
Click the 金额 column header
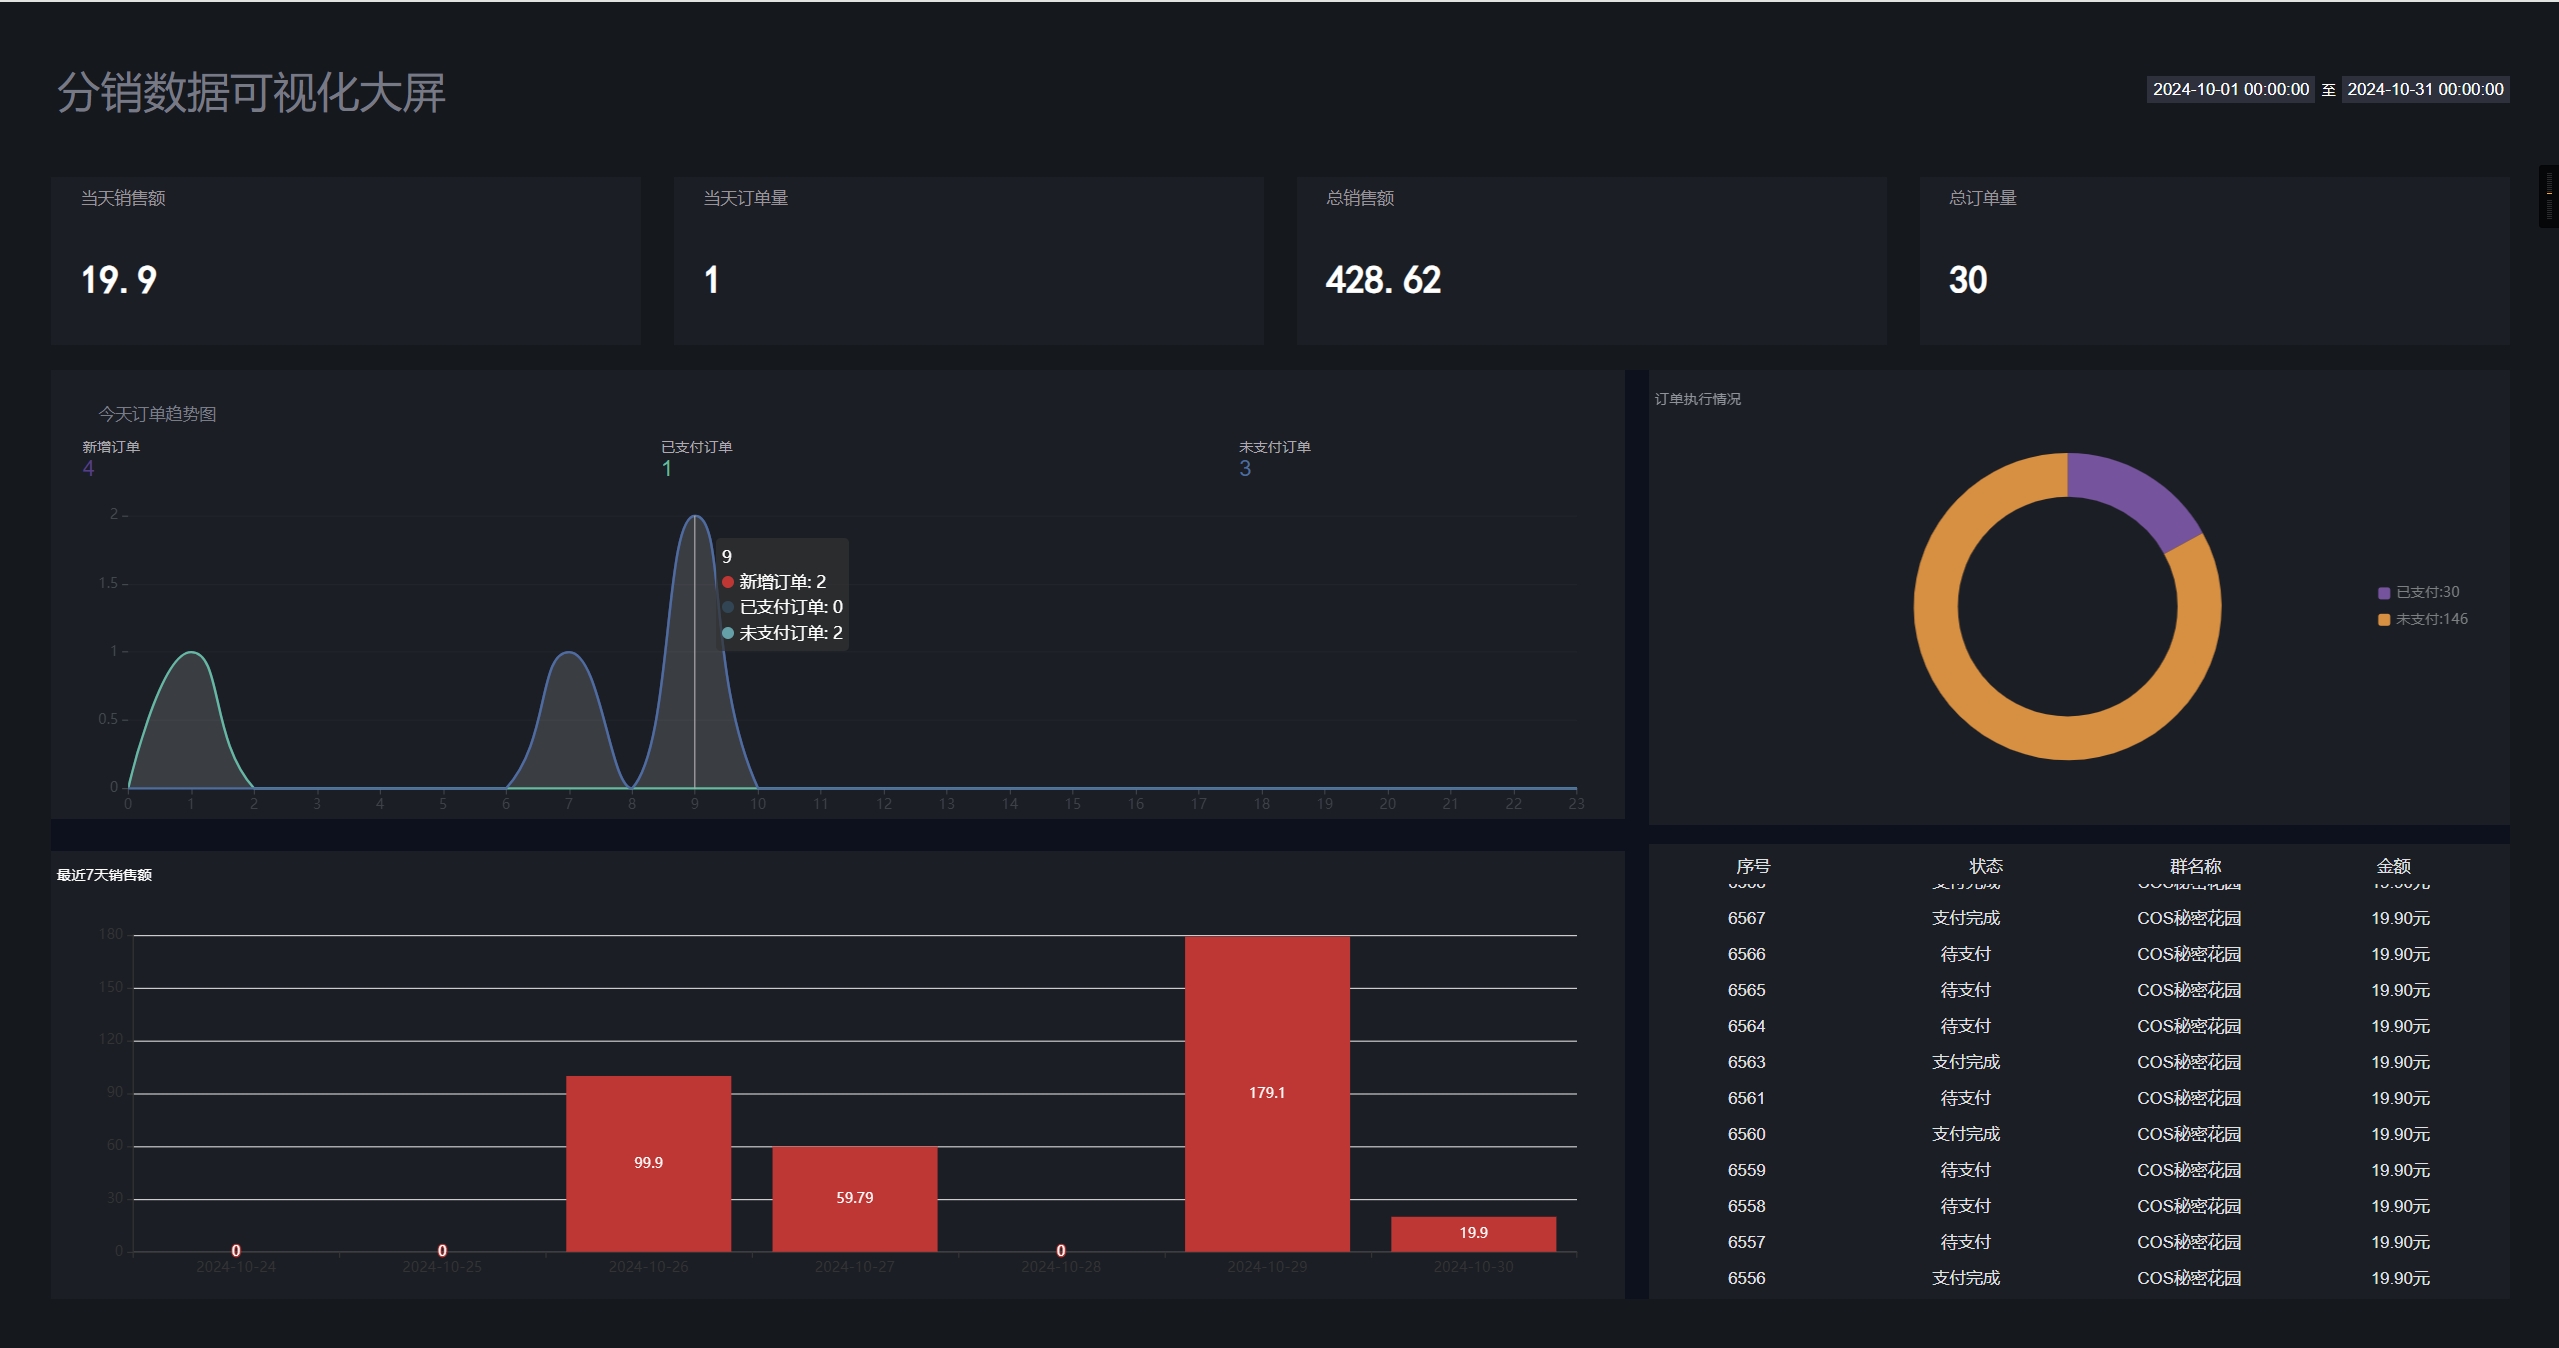2394,866
